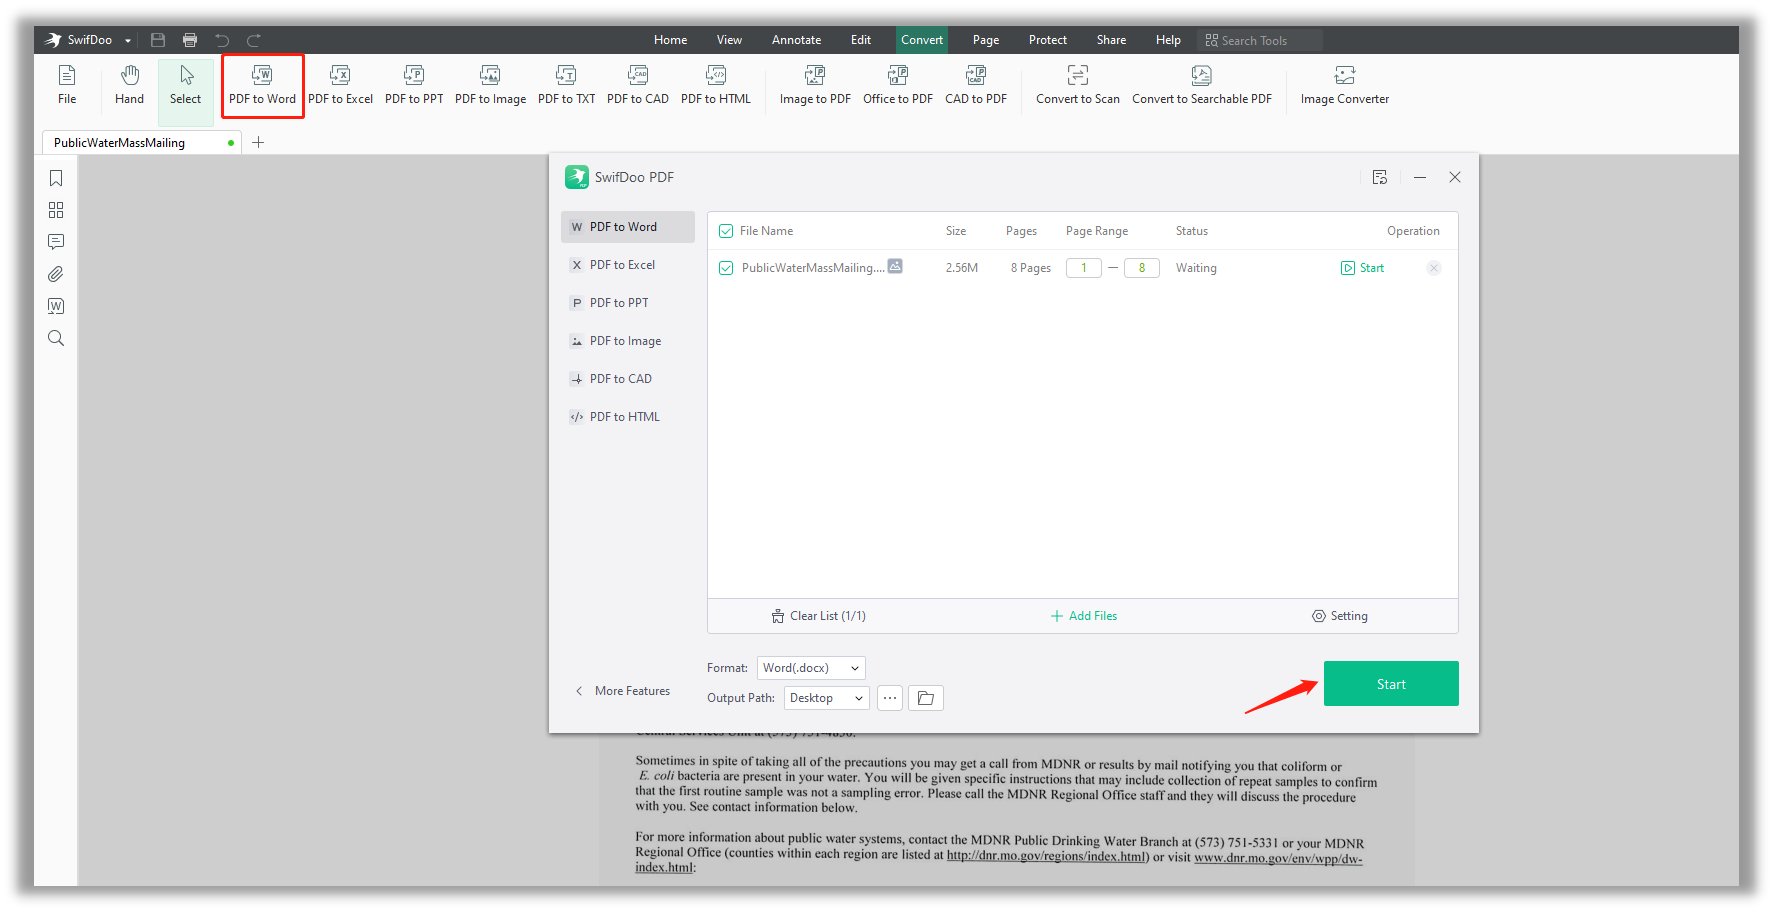This screenshot has height=913, width=1774.
Task: Open the conversion history icon in dialog
Action: [x=1380, y=177]
